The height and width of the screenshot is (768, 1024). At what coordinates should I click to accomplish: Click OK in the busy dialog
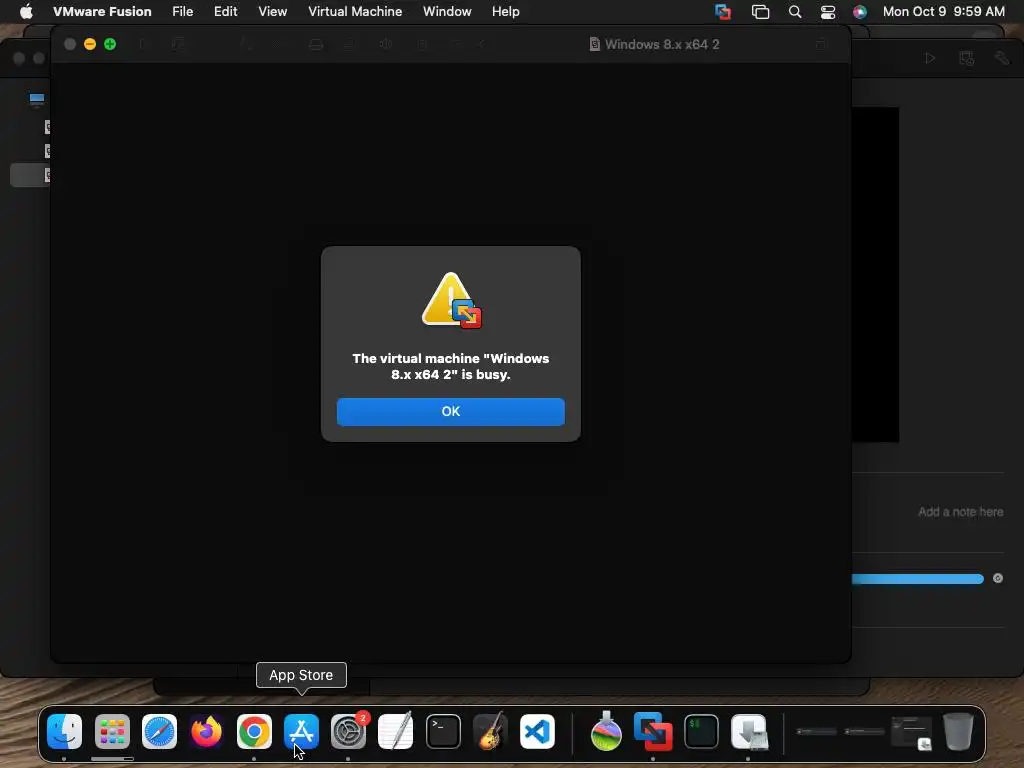pyautogui.click(x=451, y=411)
